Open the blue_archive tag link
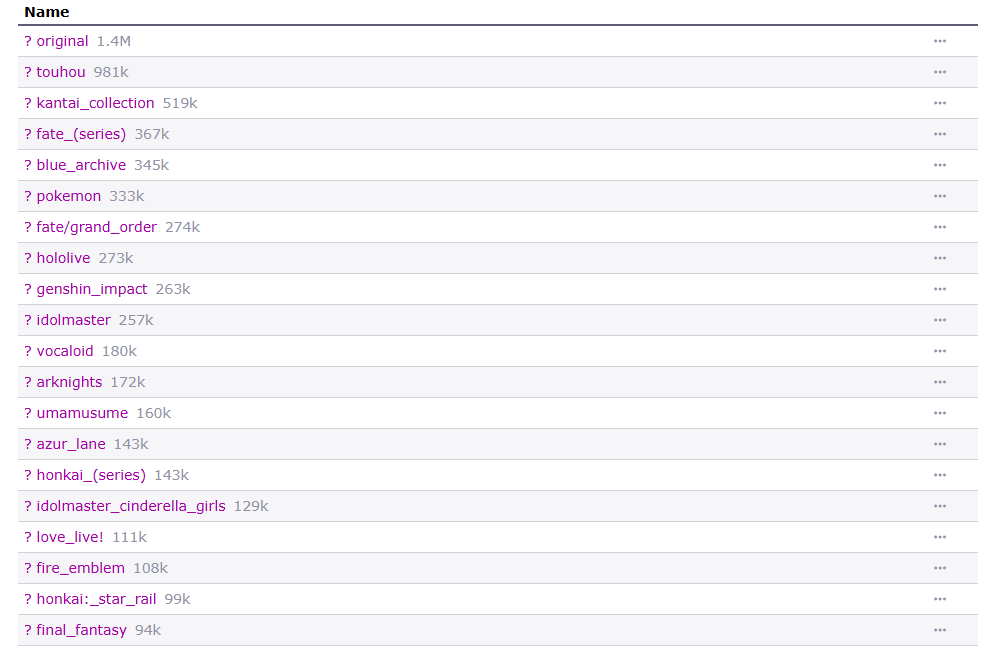The image size is (1004, 656). pos(81,165)
